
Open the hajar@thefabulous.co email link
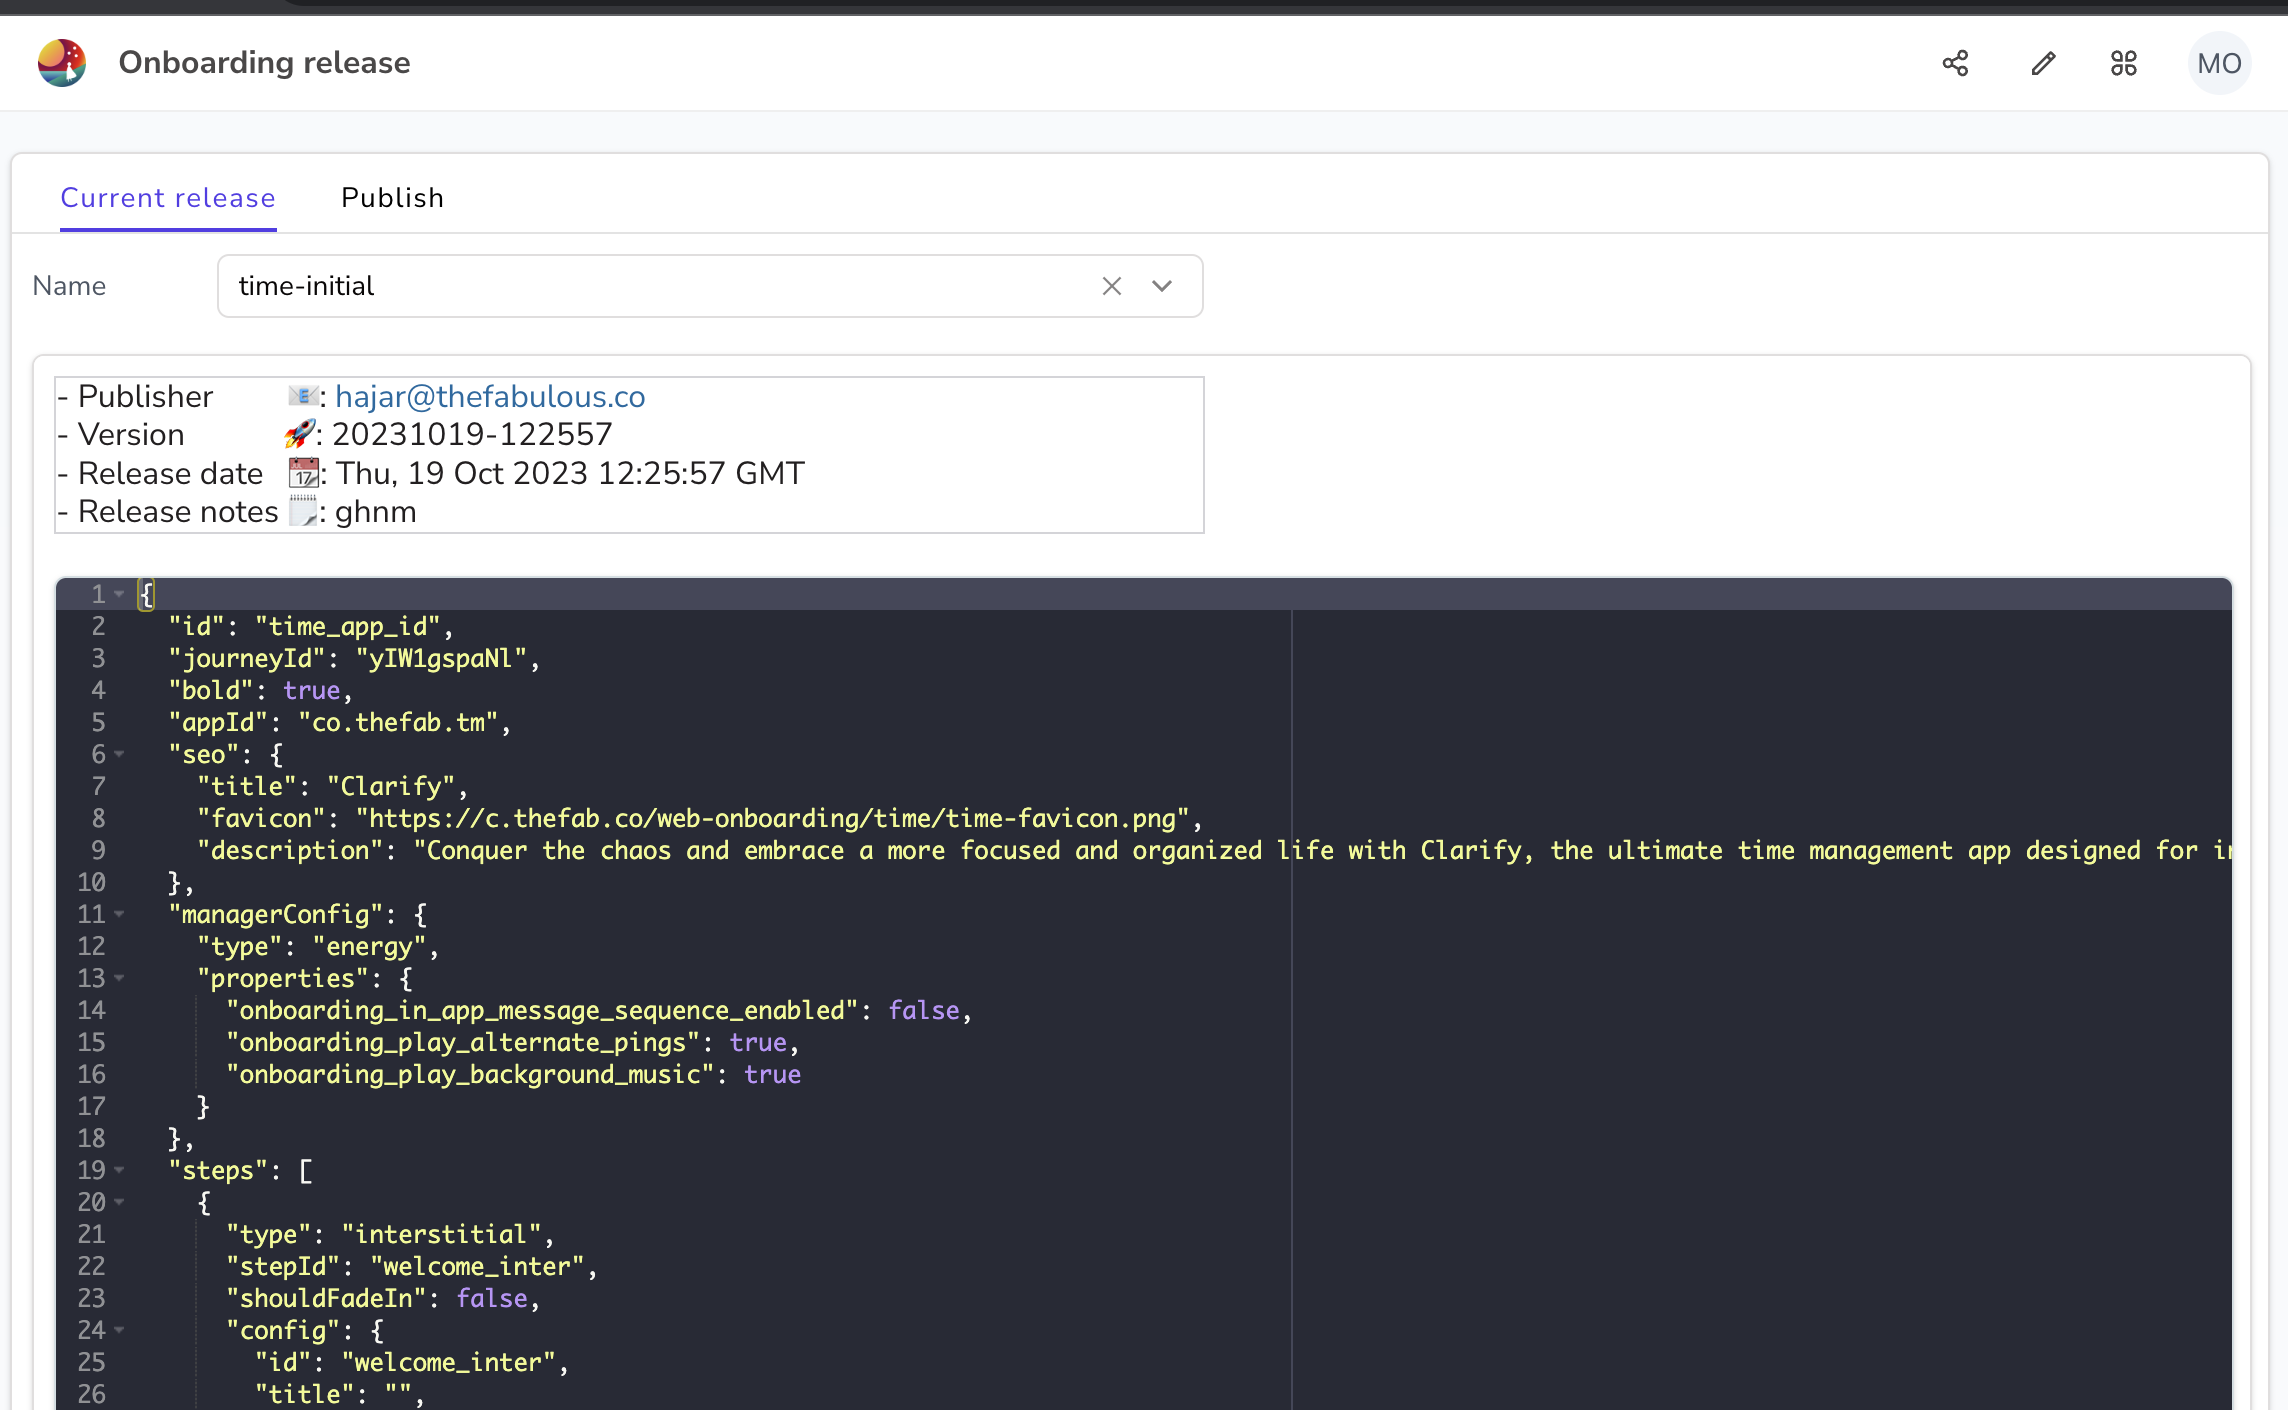[x=490, y=397]
